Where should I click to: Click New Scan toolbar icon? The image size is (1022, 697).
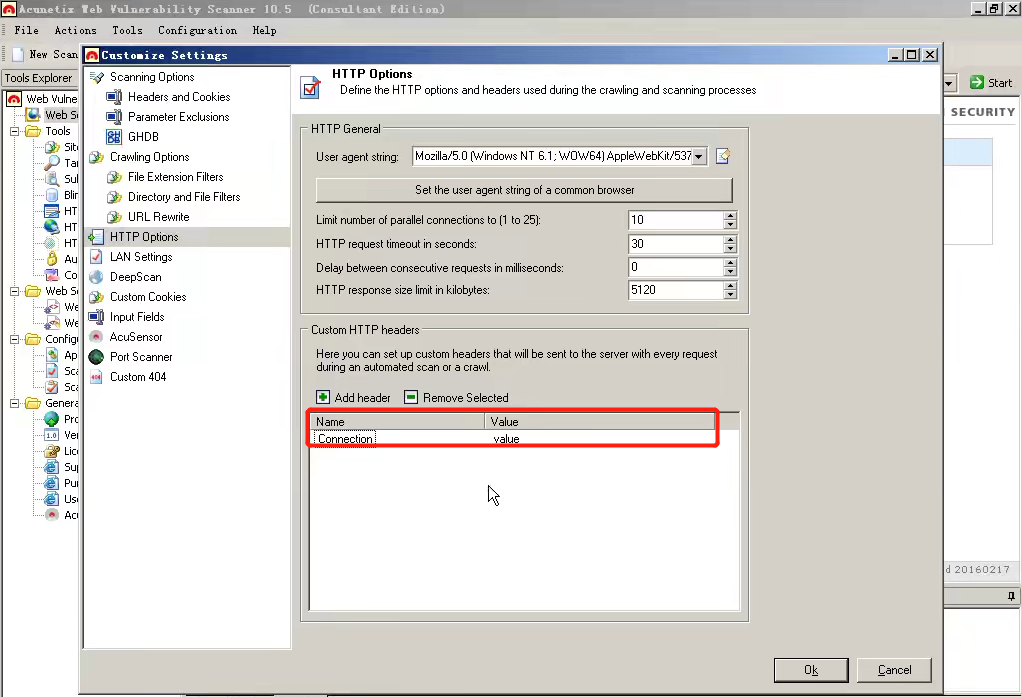pyautogui.click(x=18, y=55)
